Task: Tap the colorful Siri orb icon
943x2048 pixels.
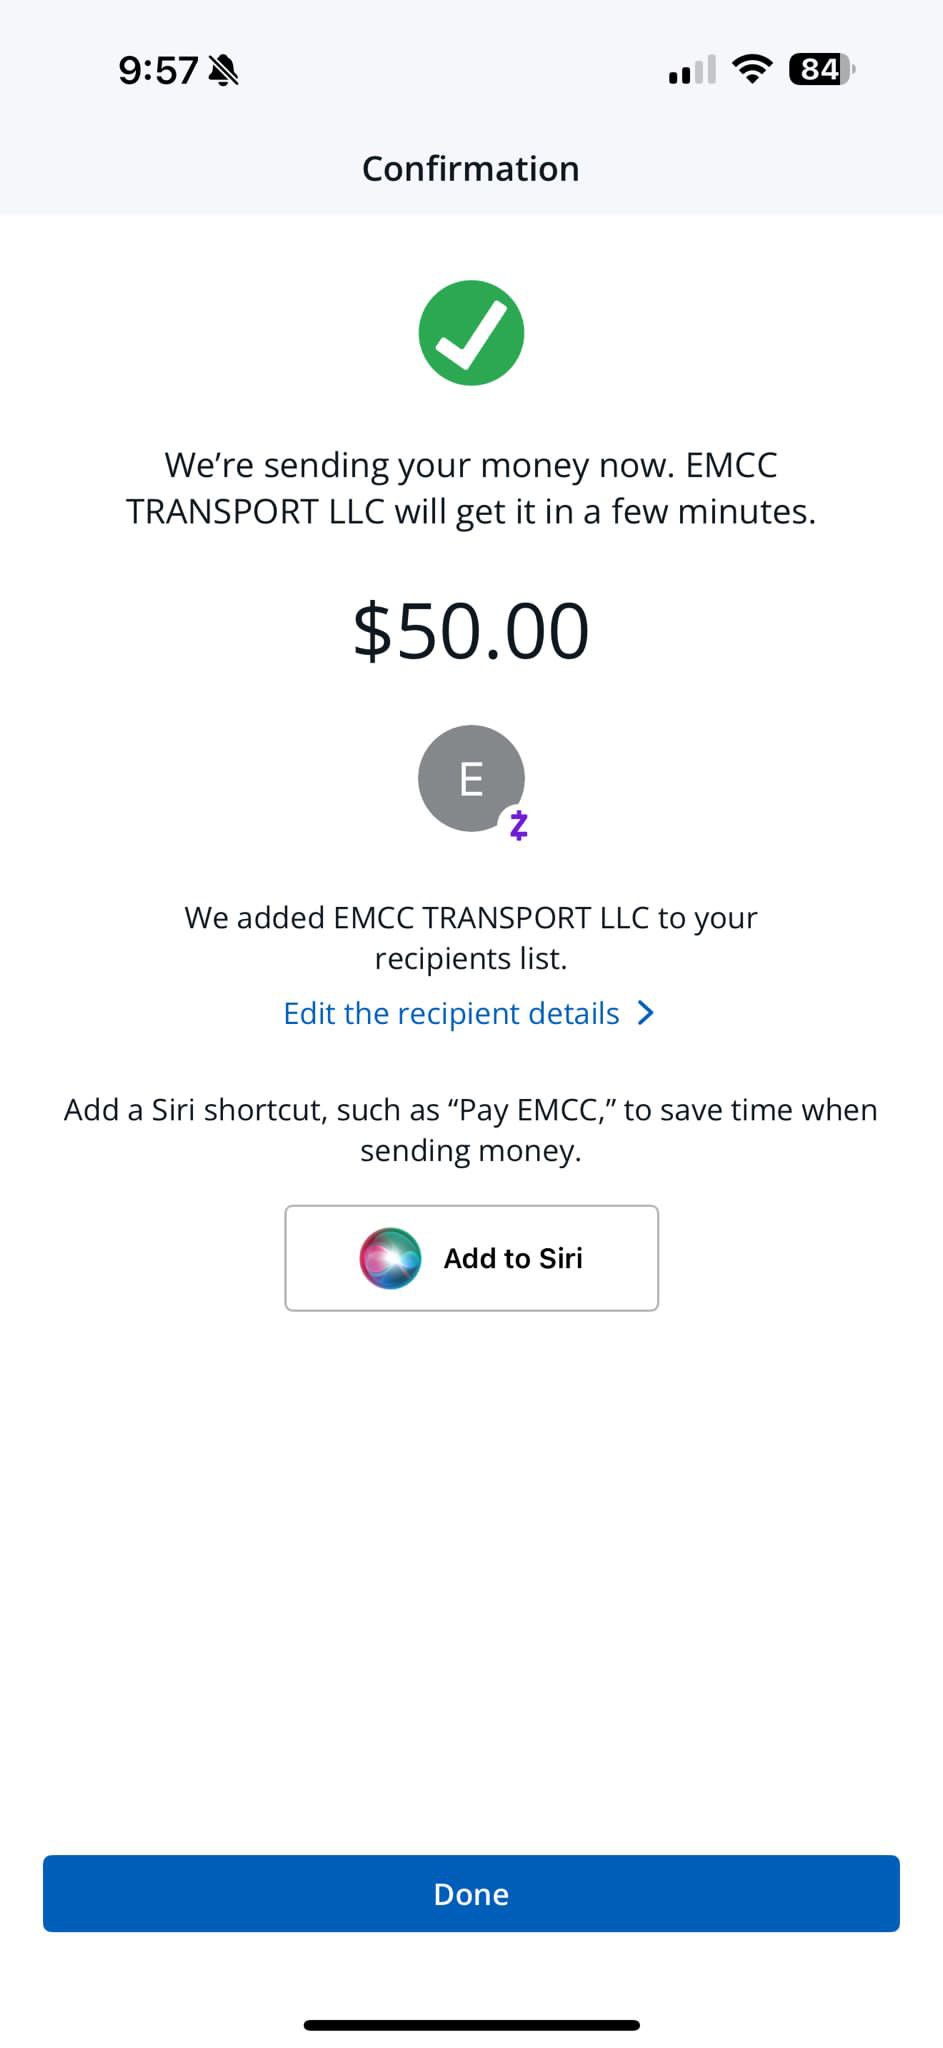Action: click(x=390, y=1258)
